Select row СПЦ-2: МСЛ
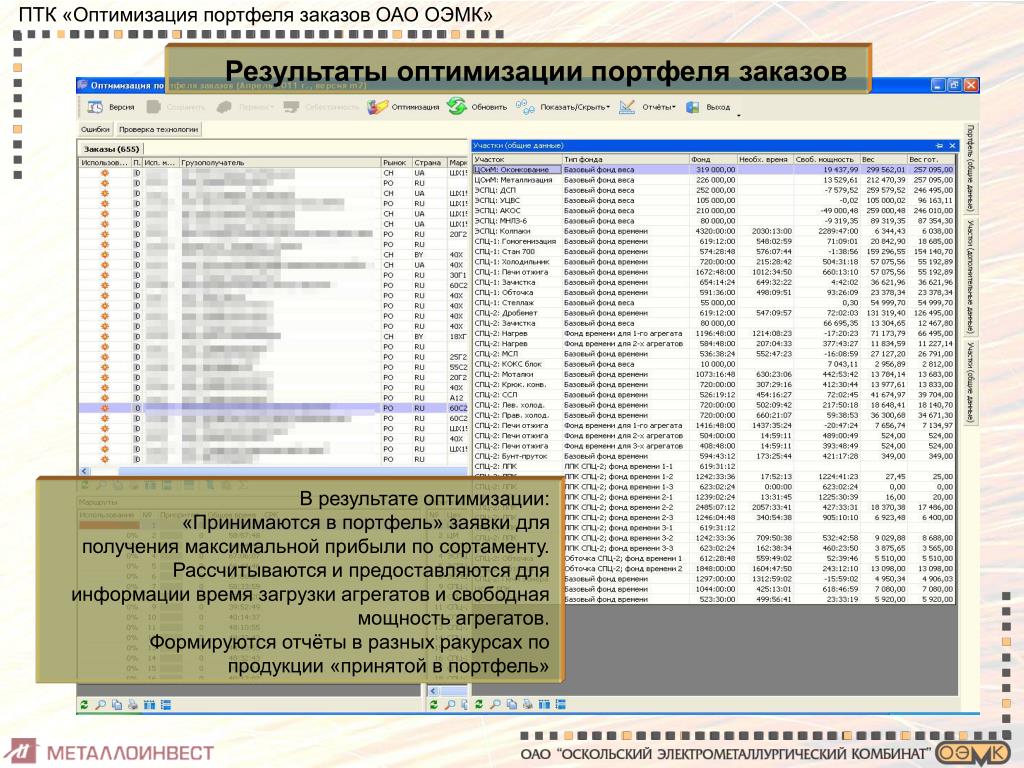The width and height of the screenshot is (1024, 768). tap(713, 354)
